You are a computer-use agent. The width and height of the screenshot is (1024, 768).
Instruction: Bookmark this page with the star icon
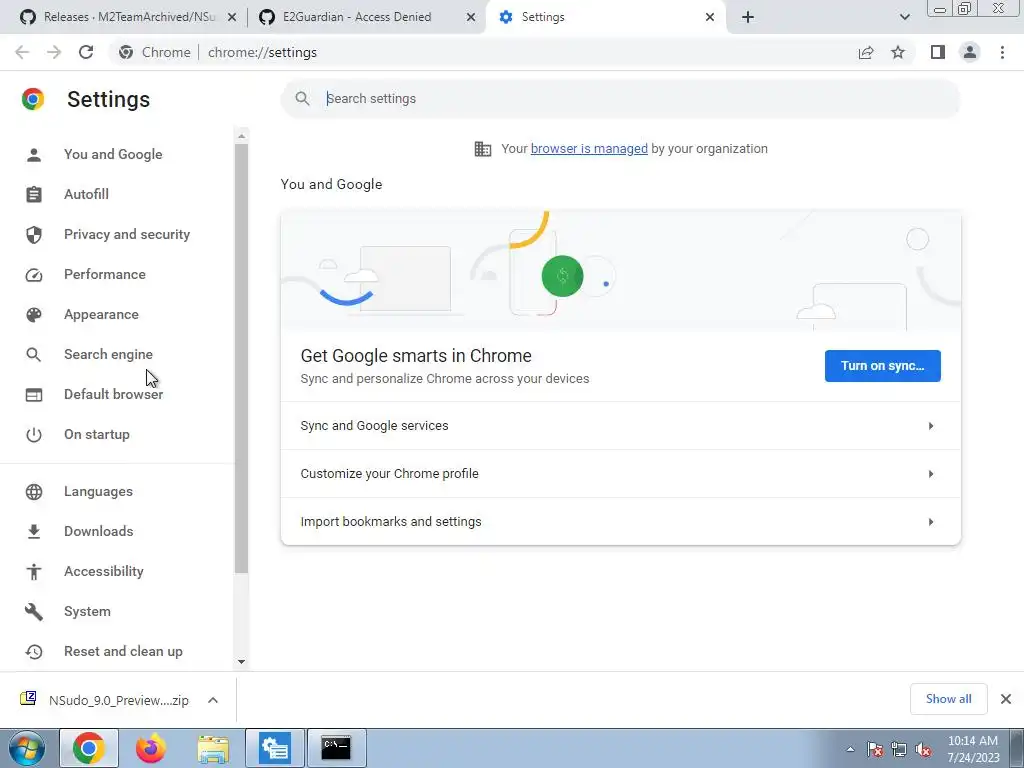pyautogui.click(x=898, y=52)
